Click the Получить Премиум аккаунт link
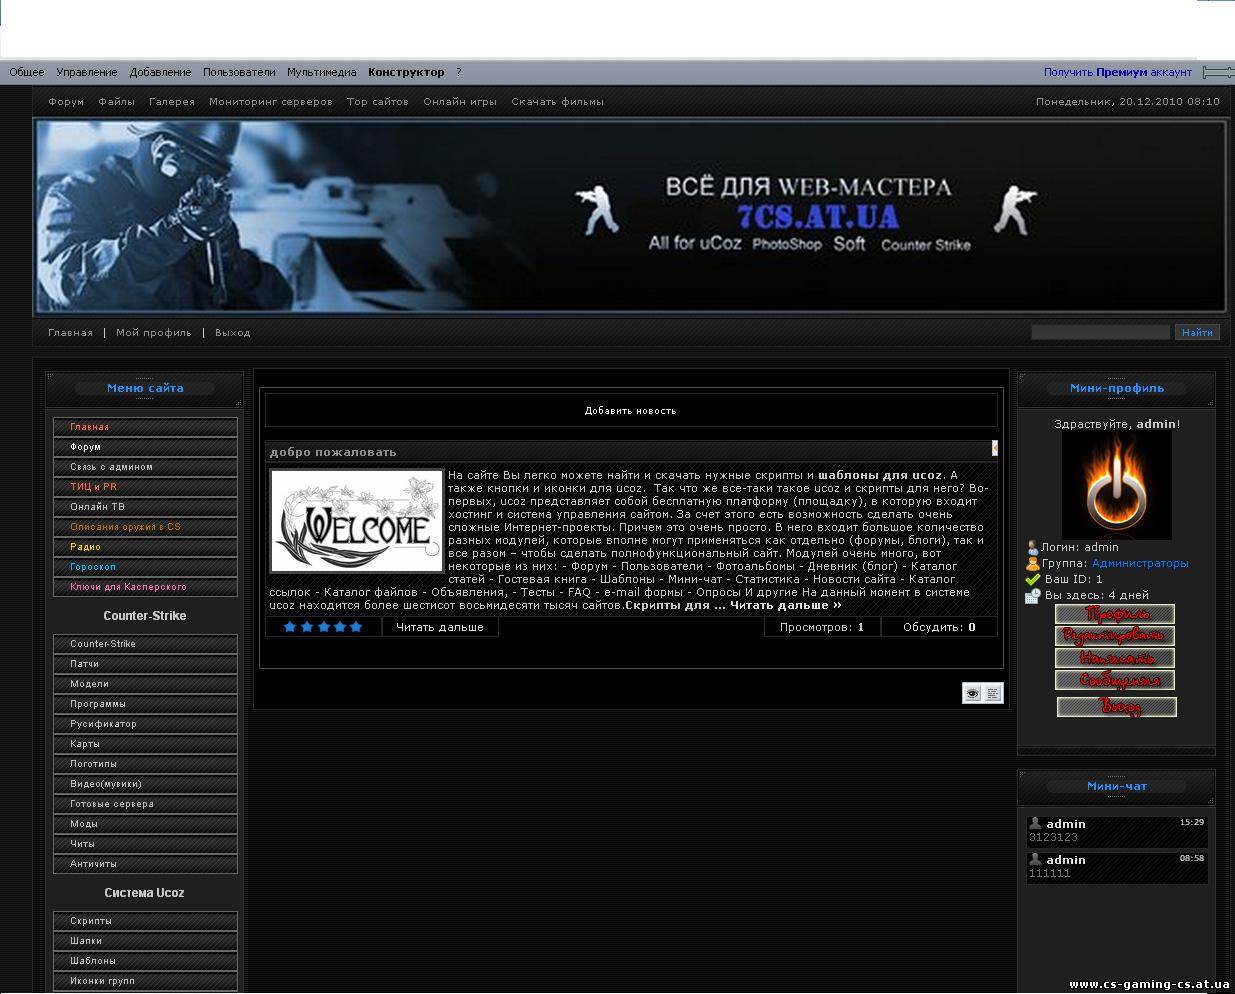The image size is (1235, 994). (1118, 72)
